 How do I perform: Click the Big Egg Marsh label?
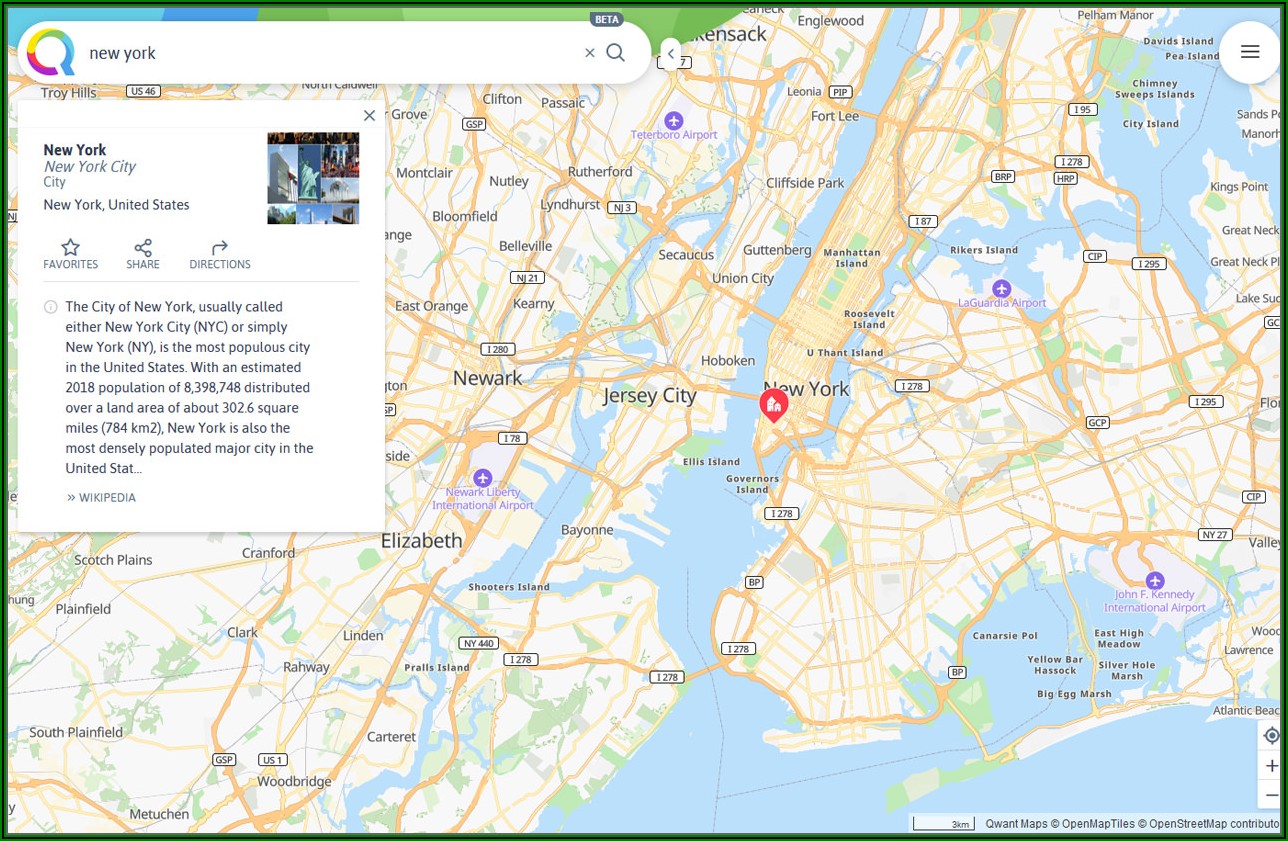(1073, 694)
